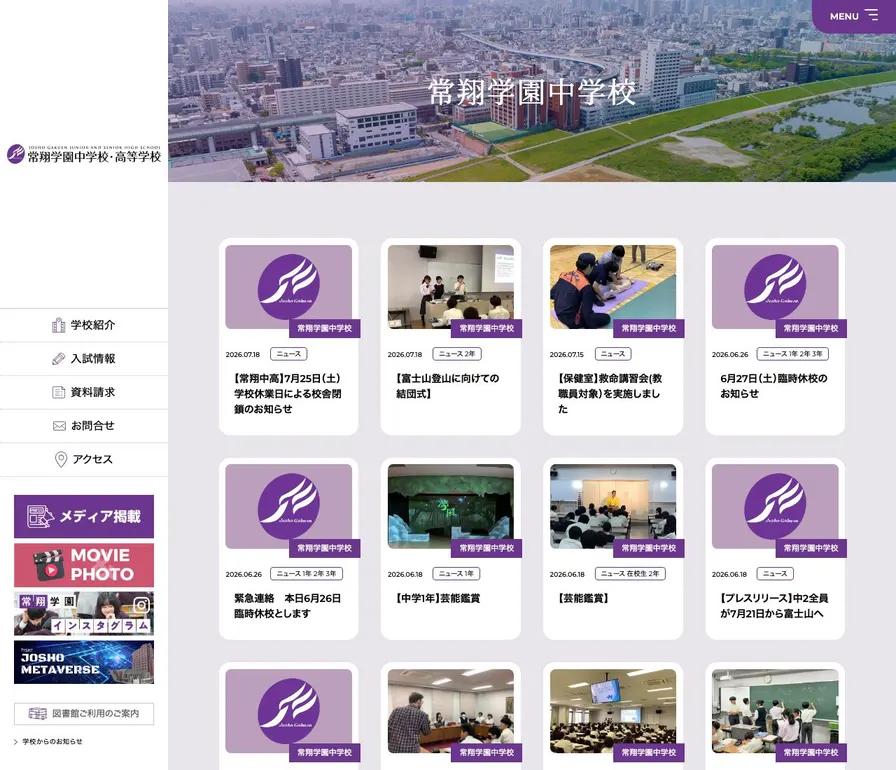Viewport: 896px width, 770px height.
Task: Click the map pin icon beside アクセス
Action: [61, 459]
